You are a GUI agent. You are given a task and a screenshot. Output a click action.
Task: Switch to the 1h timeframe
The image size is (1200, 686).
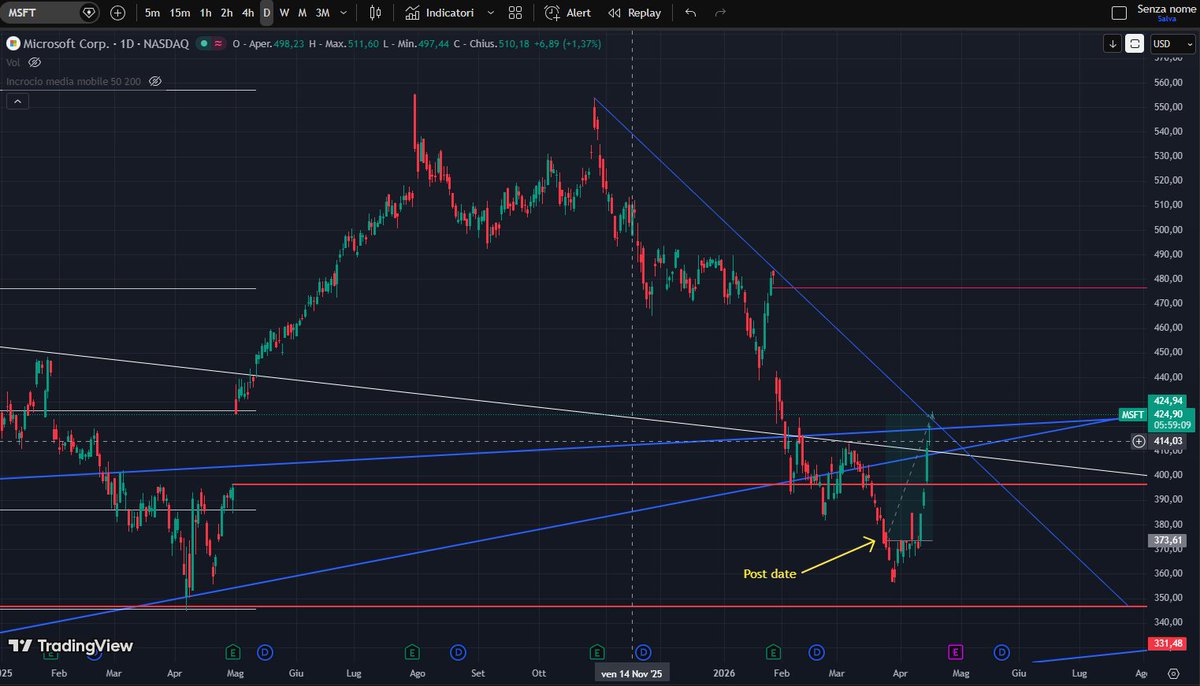pos(205,13)
